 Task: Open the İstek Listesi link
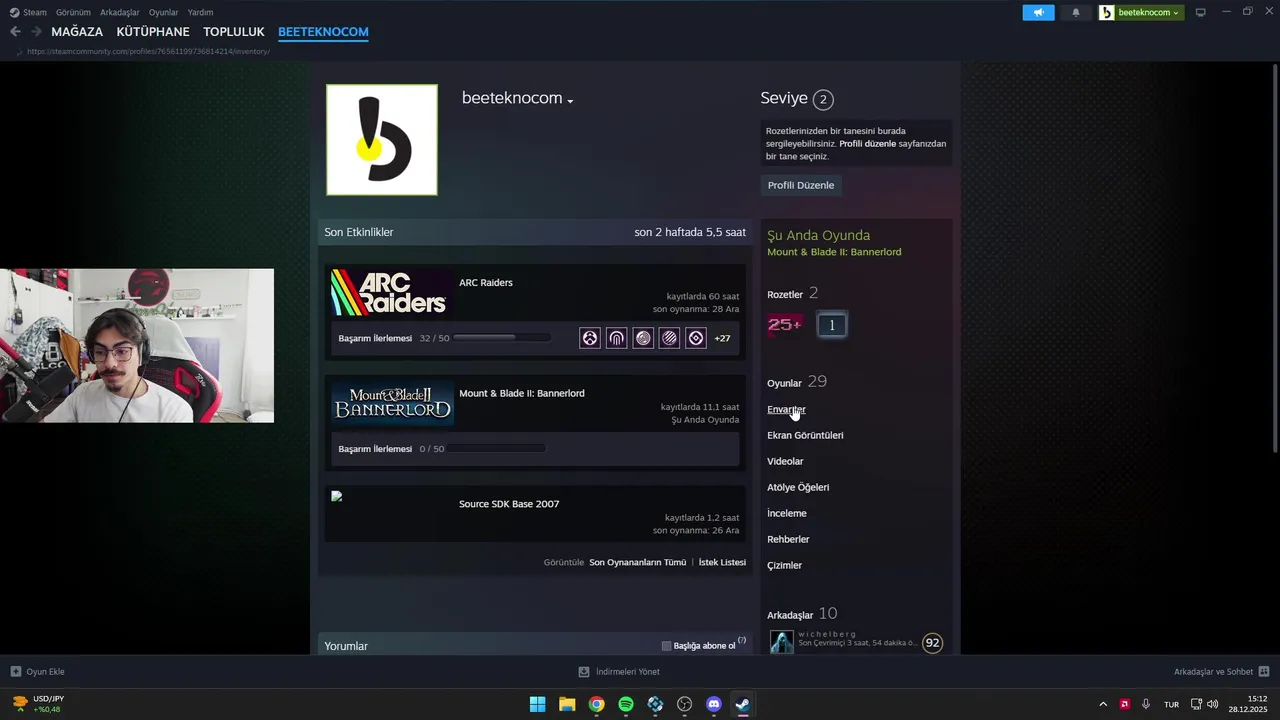(722, 562)
